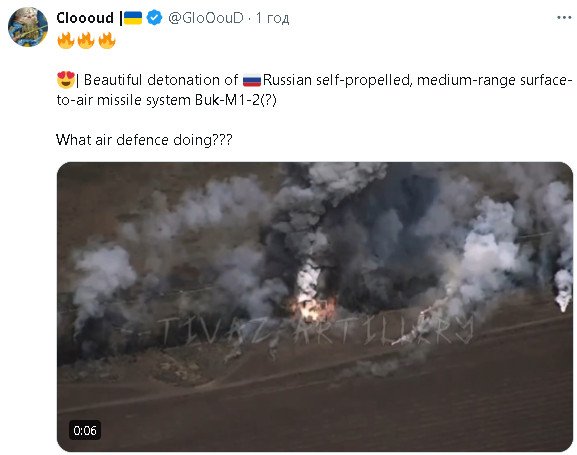Open the Cloooud profile avatar

coord(28,27)
